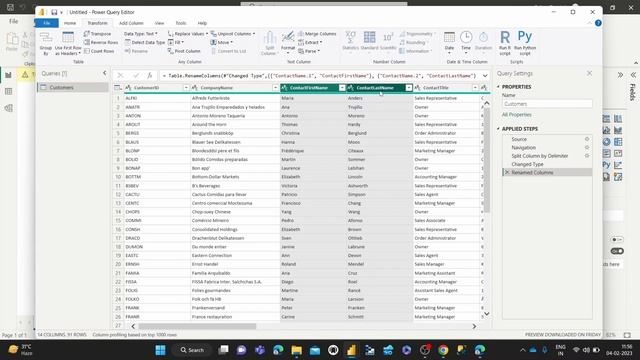
Task: Click Use First Row as Headers
Action: (68, 43)
